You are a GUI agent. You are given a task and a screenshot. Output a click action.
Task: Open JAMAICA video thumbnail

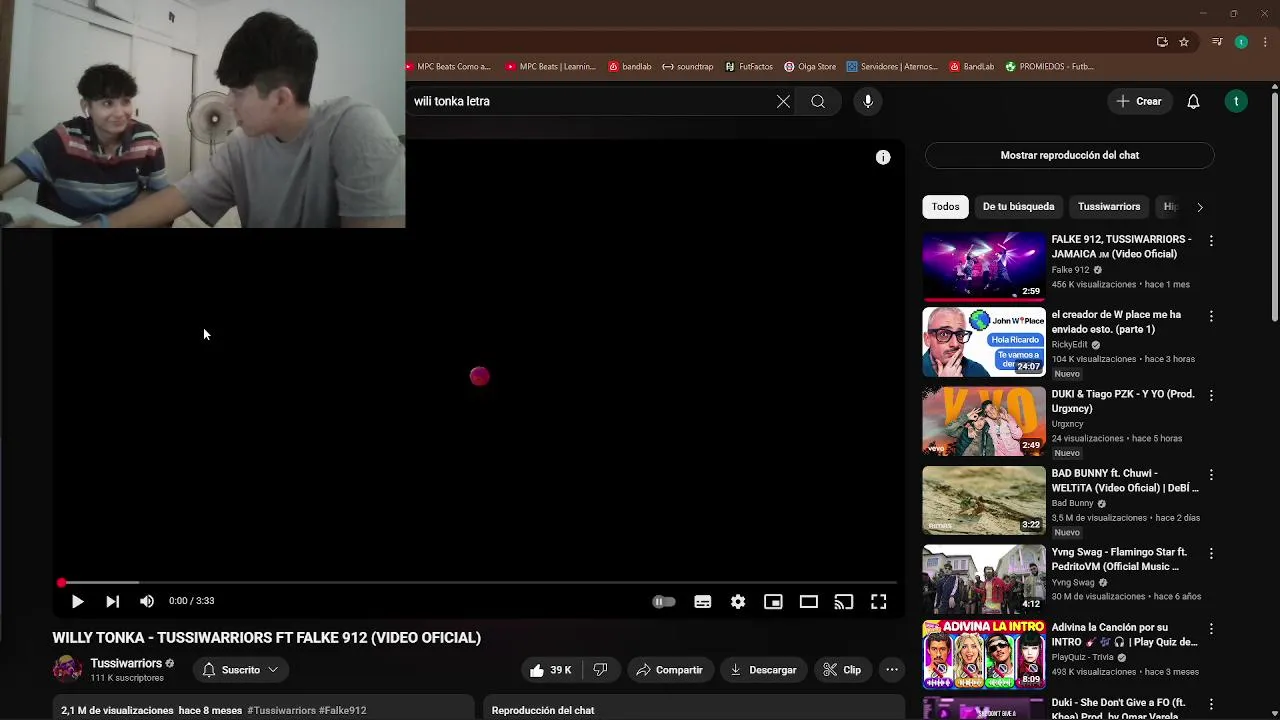[984, 266]
